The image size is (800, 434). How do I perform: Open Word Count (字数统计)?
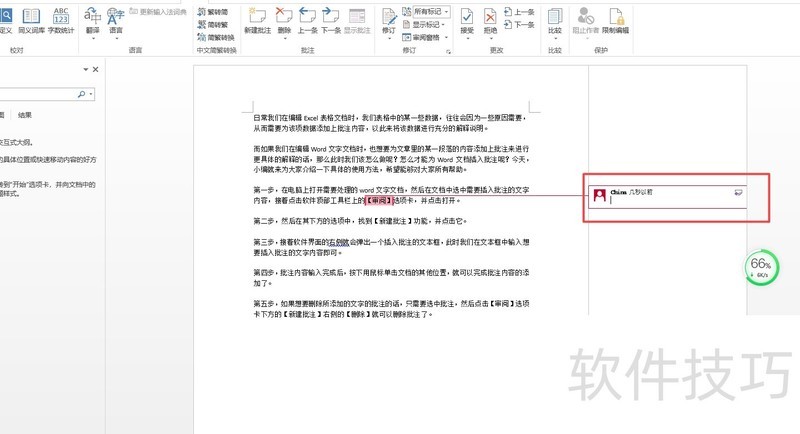61,20
